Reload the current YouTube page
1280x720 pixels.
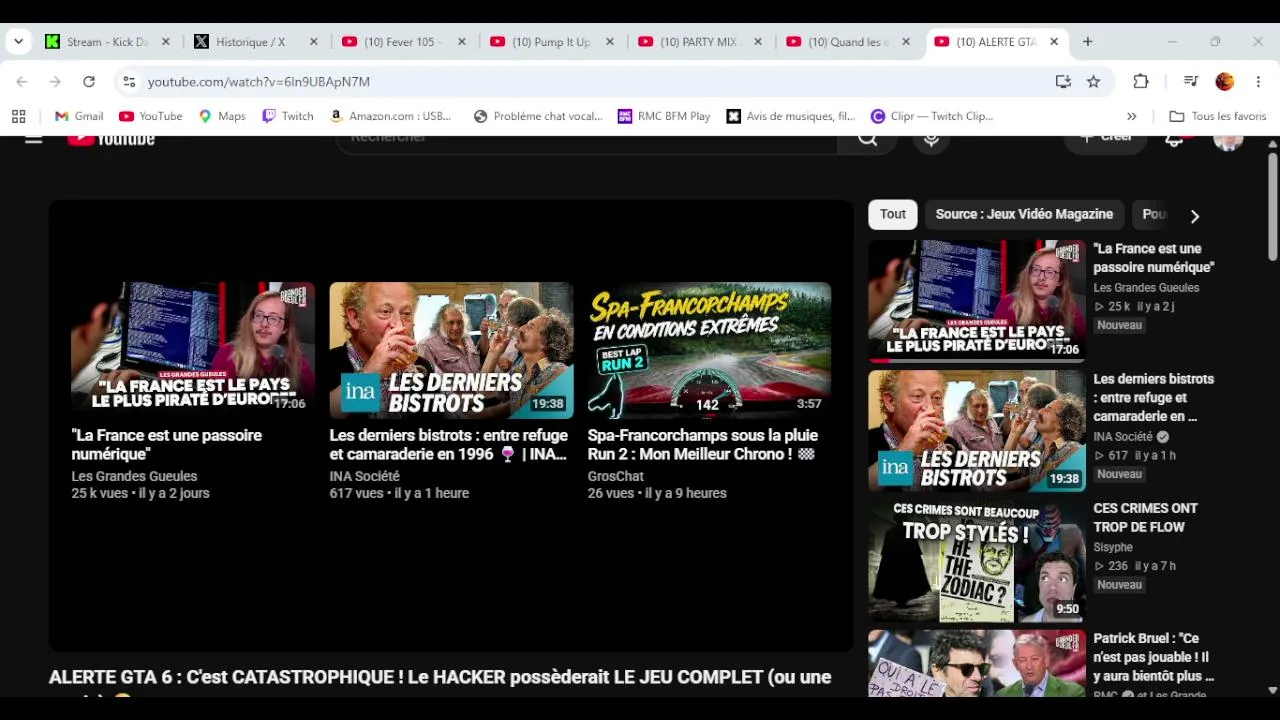(x=89, y=82)
